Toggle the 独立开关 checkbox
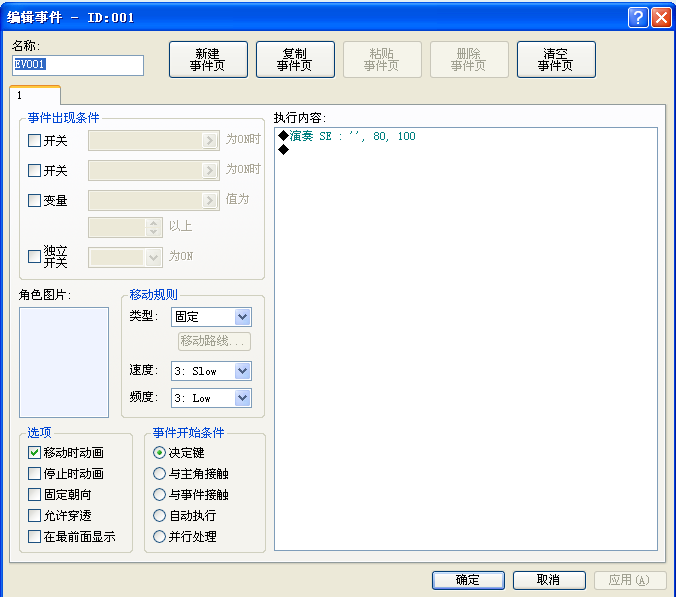 click(x=34, y=257)
